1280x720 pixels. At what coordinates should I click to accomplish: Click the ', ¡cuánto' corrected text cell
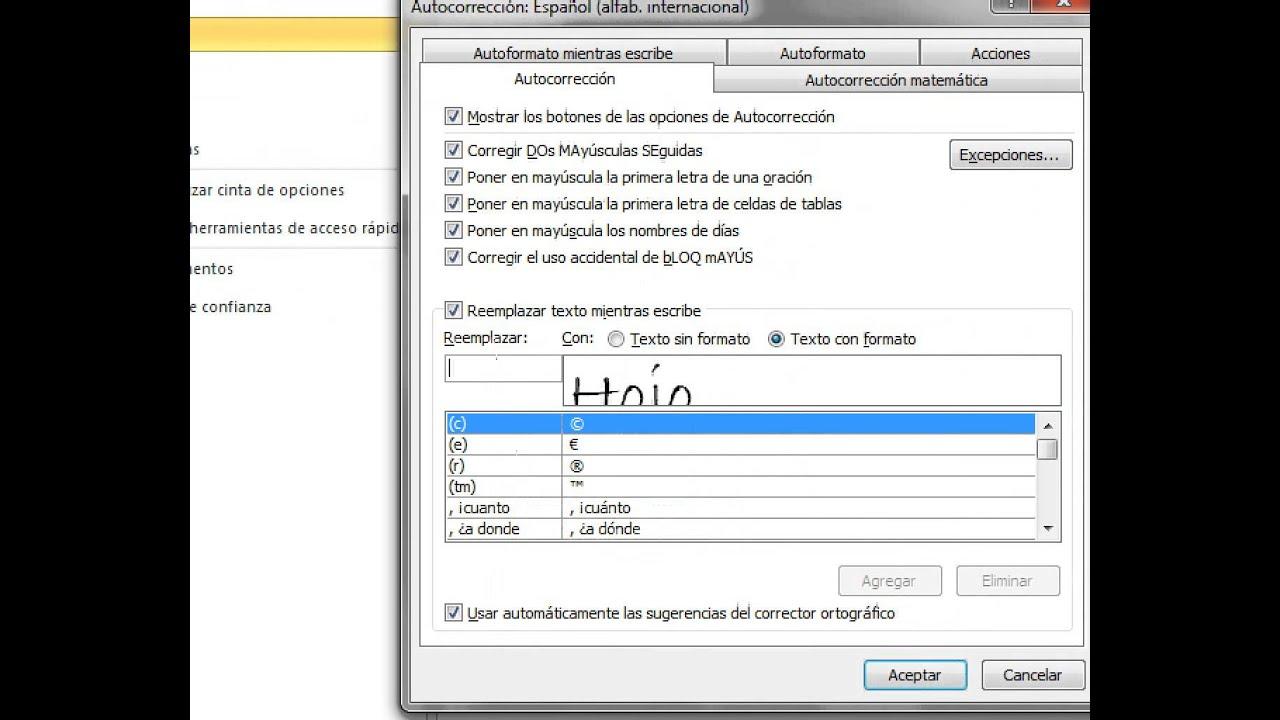(x=799, y=508)
